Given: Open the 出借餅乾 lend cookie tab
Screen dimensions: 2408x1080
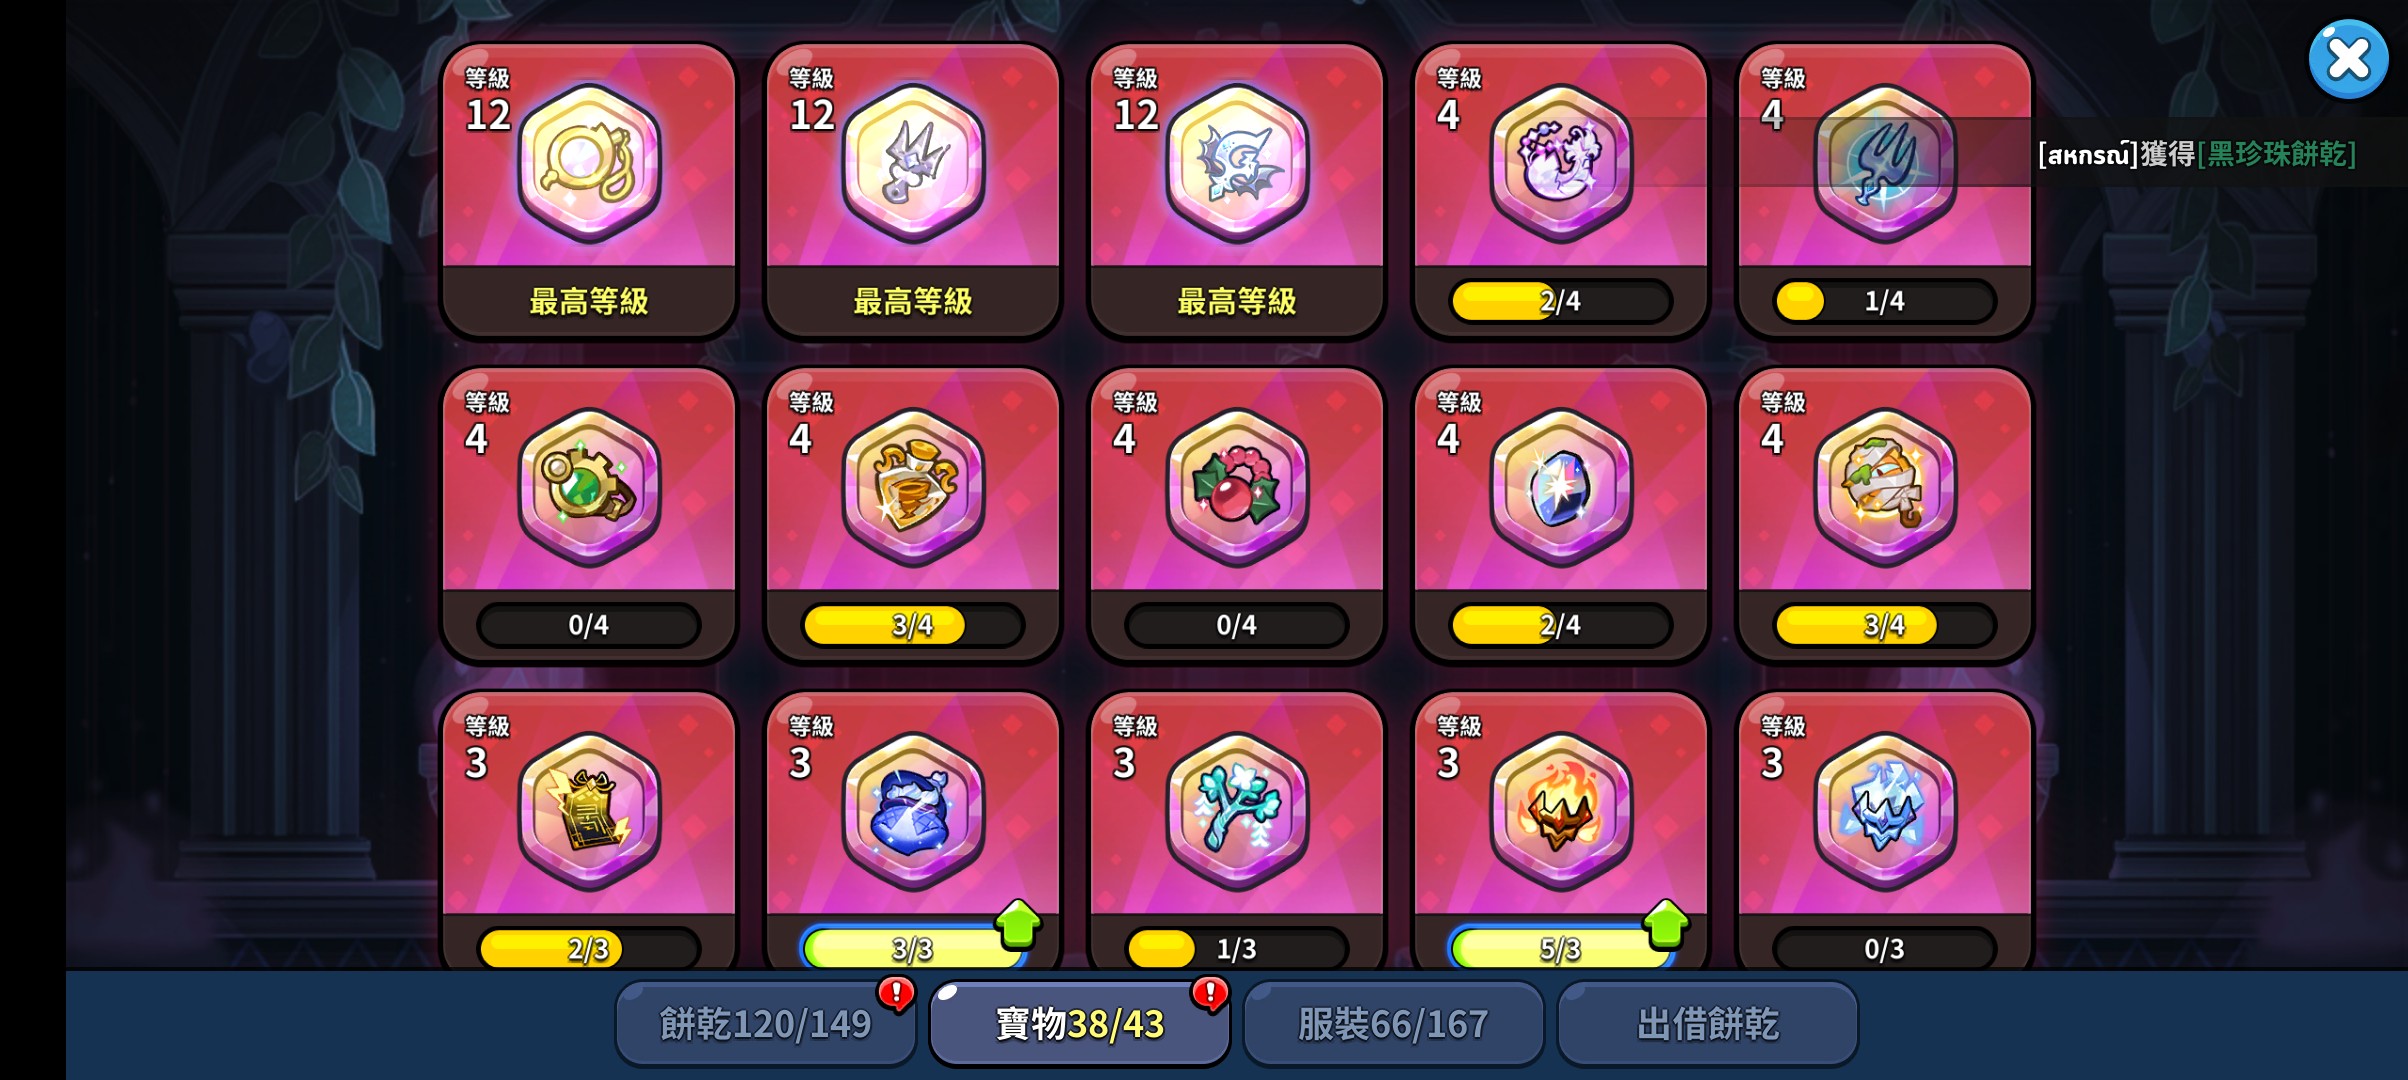Looking at the screenshot, I should 1708,1024.
